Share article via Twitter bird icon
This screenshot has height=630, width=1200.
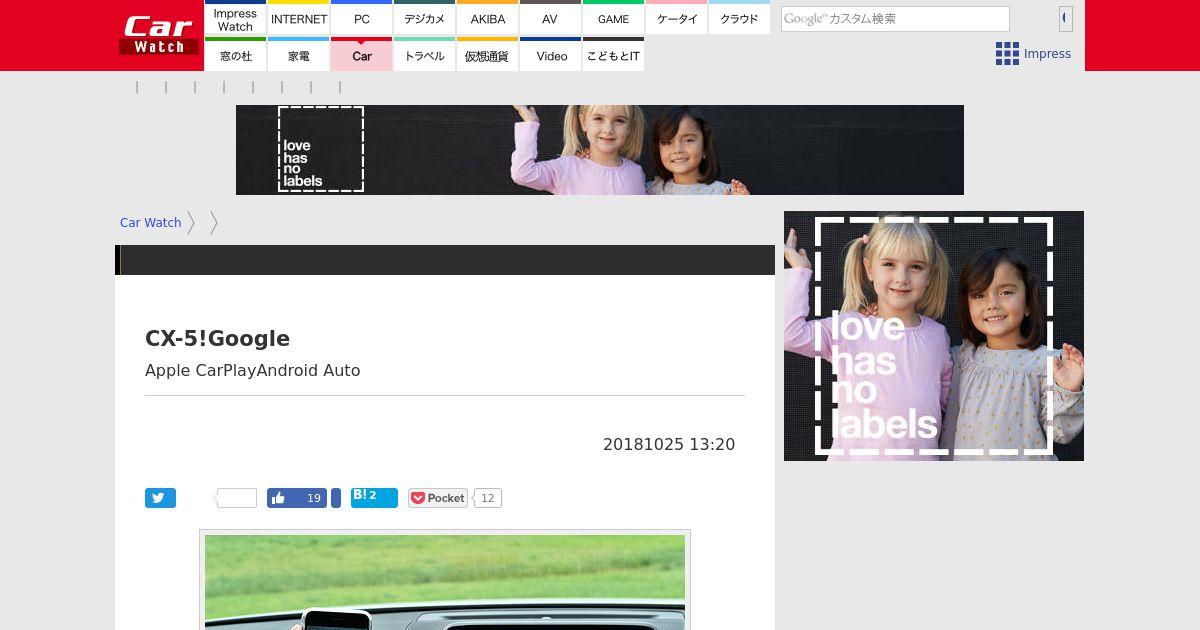tap(160, 498)
